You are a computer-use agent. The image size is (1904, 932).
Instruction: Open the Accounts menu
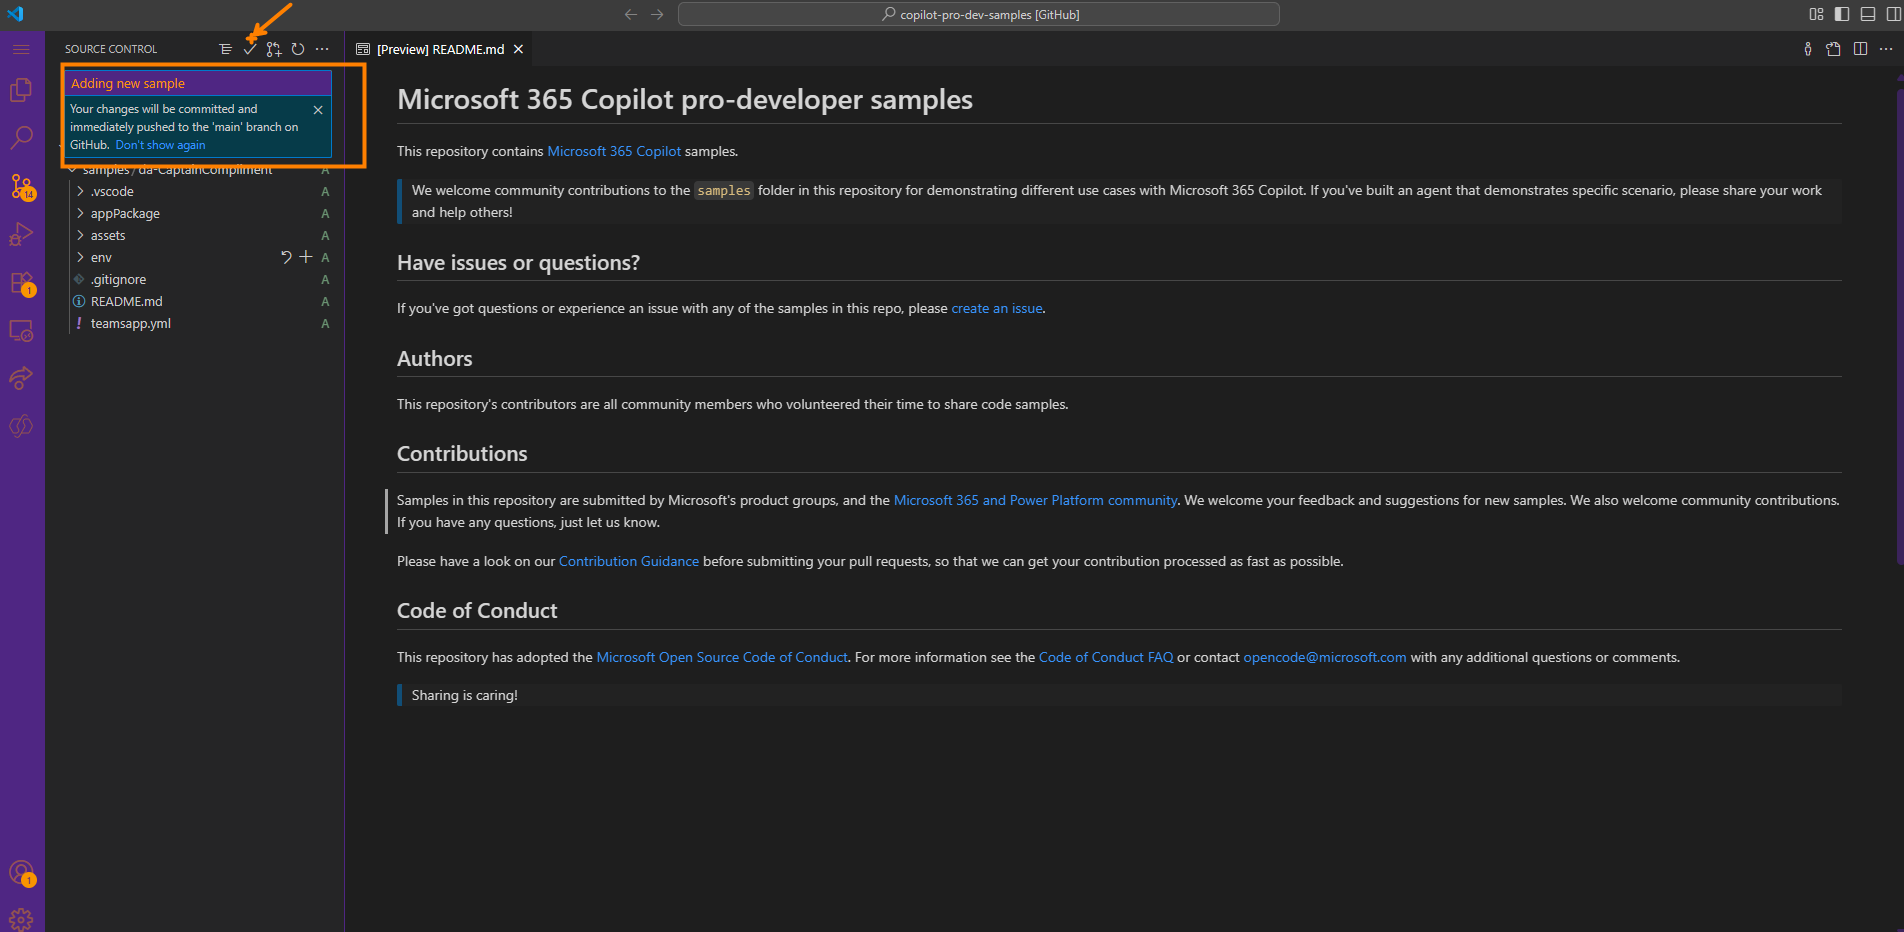(x=21, y=873)
